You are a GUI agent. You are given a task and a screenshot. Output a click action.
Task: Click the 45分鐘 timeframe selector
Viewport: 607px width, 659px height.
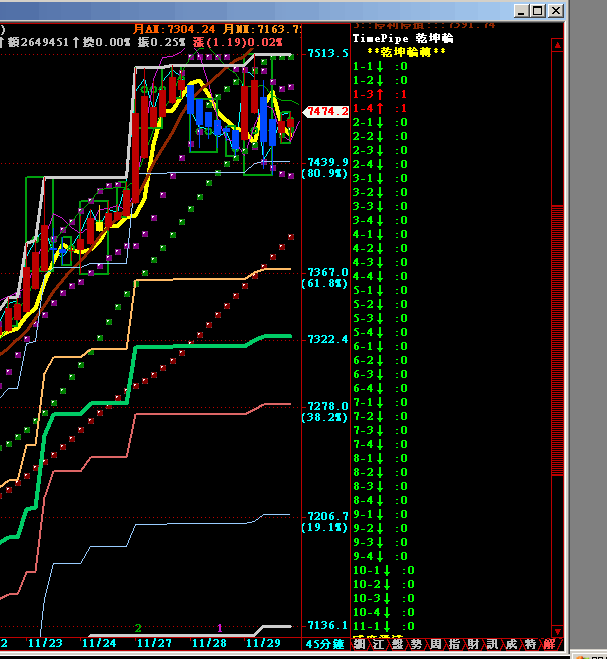pyautogui.click(x=325, y=643)
